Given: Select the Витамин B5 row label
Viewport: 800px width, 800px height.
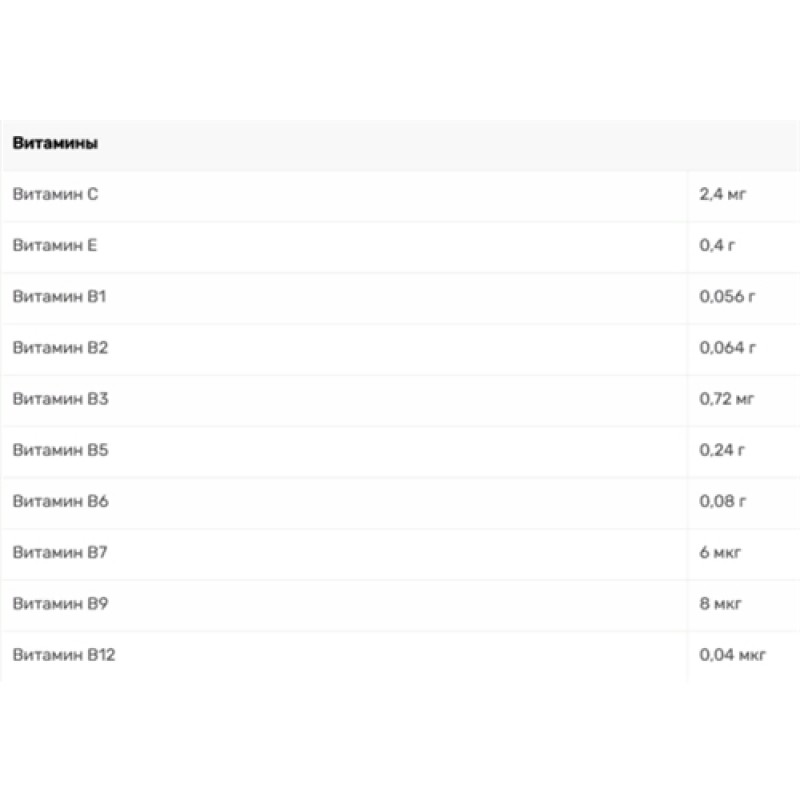Looking at the screenshot, I should (60, 450).
